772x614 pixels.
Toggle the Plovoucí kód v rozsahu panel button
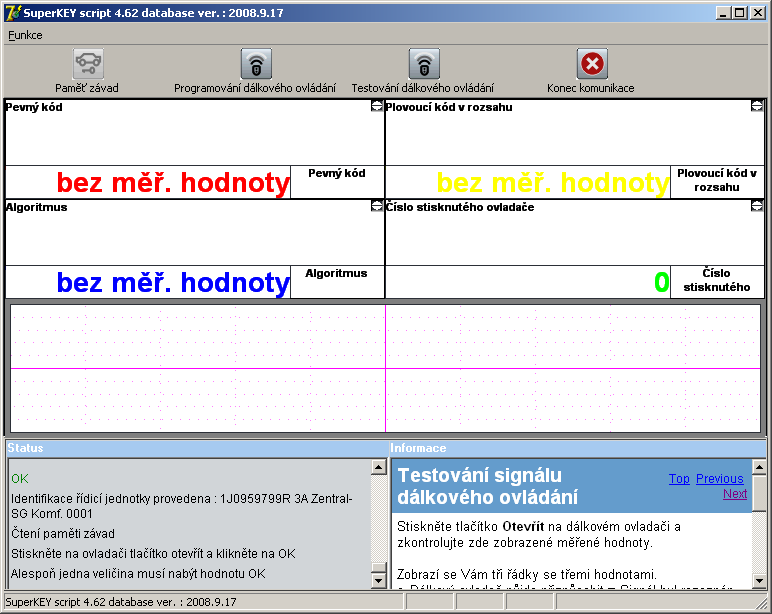tap(757, 106)
